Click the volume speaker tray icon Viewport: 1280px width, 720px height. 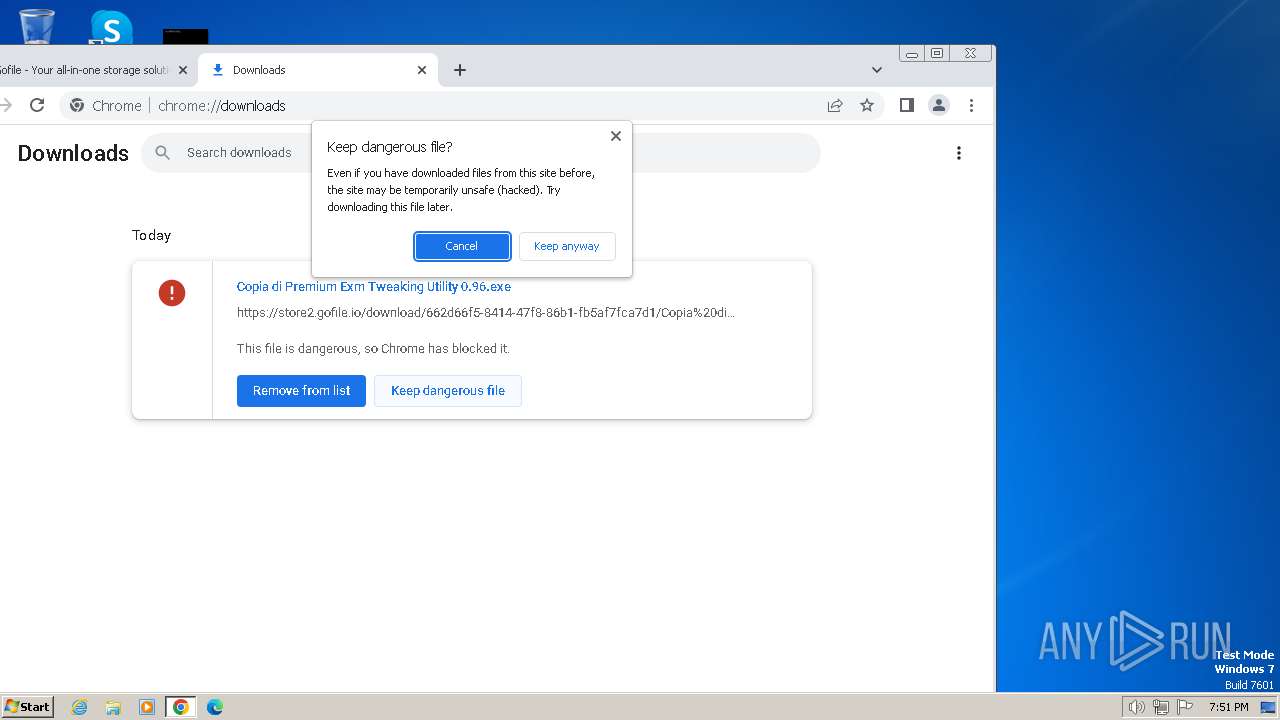[x=1136, y=707]
